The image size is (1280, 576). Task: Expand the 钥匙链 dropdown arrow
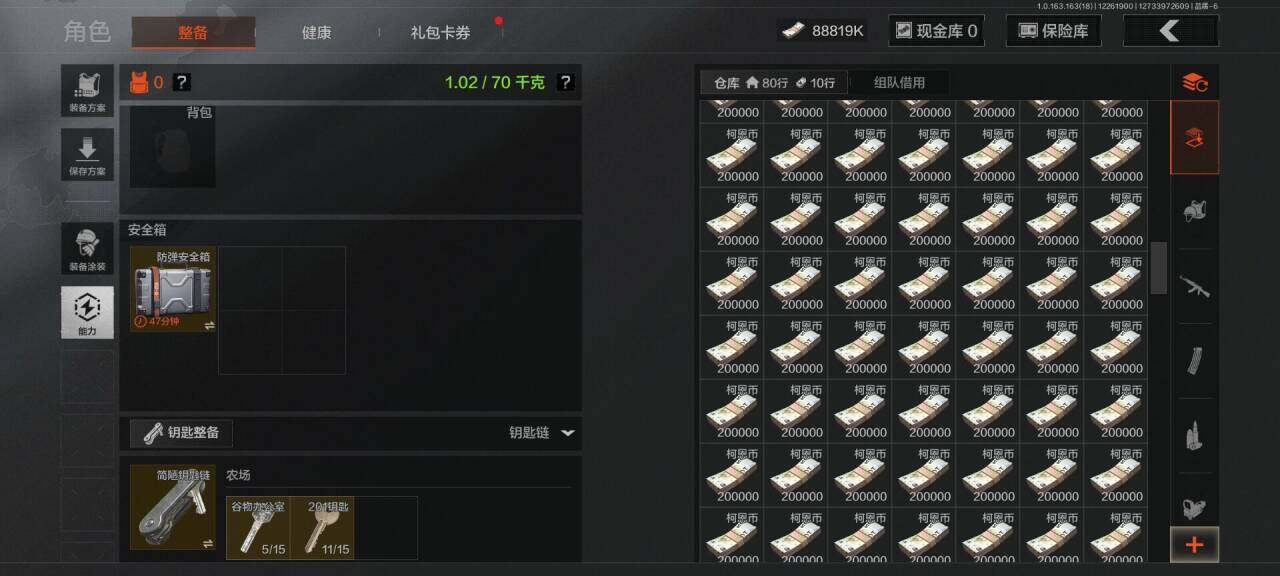(567, 433)
